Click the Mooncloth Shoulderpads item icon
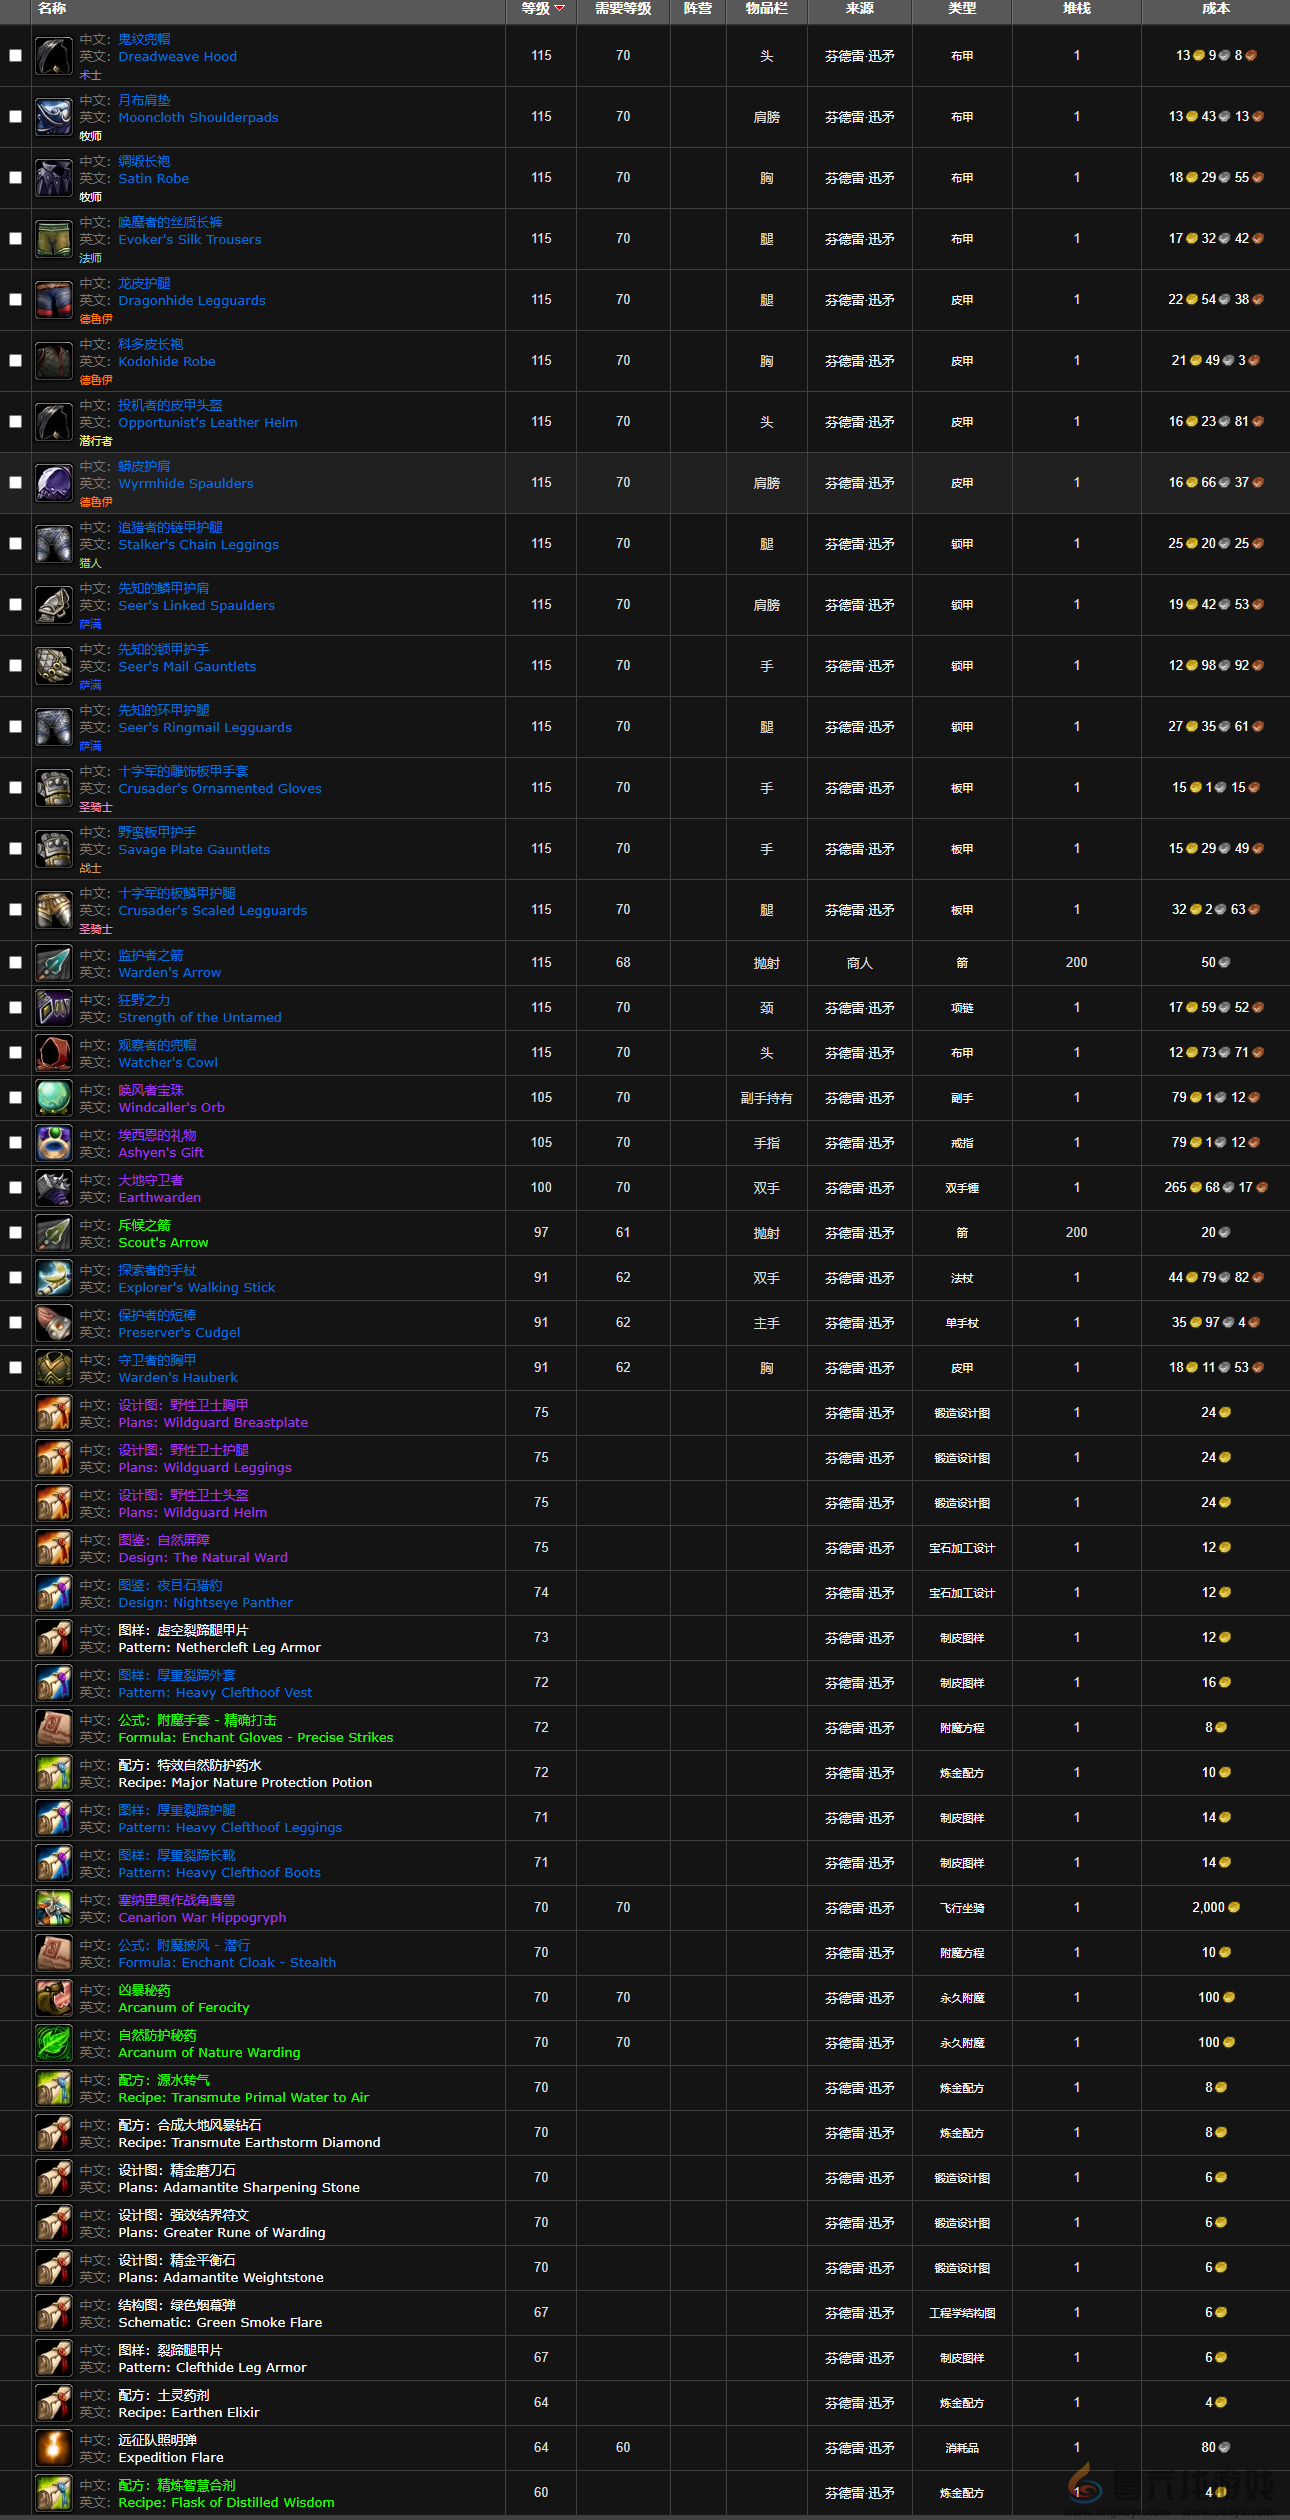Screen dimensions: 1290x2520 tap(54, 117)
